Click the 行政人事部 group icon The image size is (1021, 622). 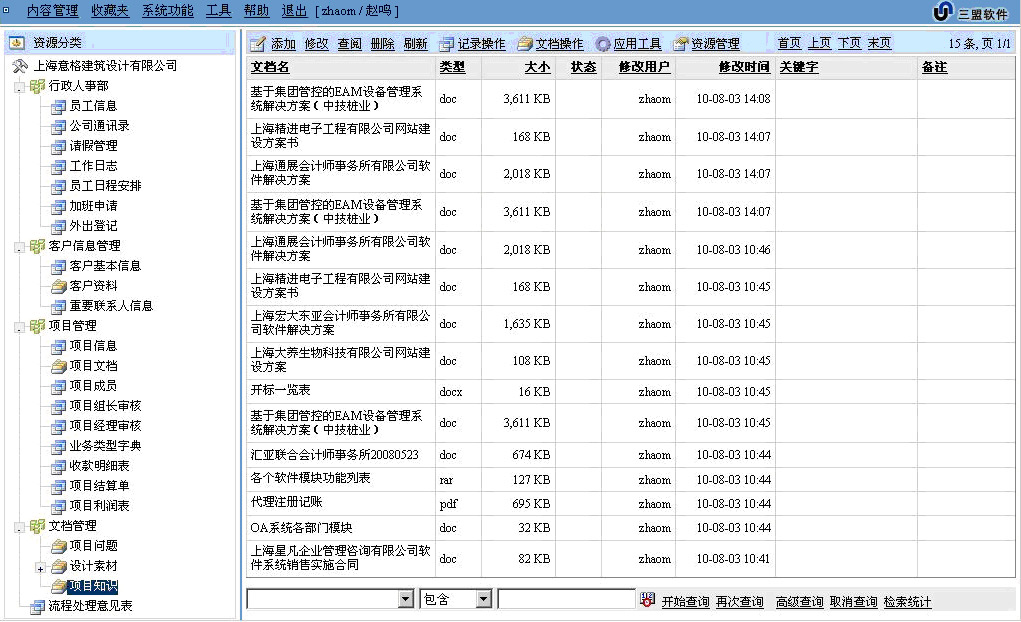(x=37, y=86)
